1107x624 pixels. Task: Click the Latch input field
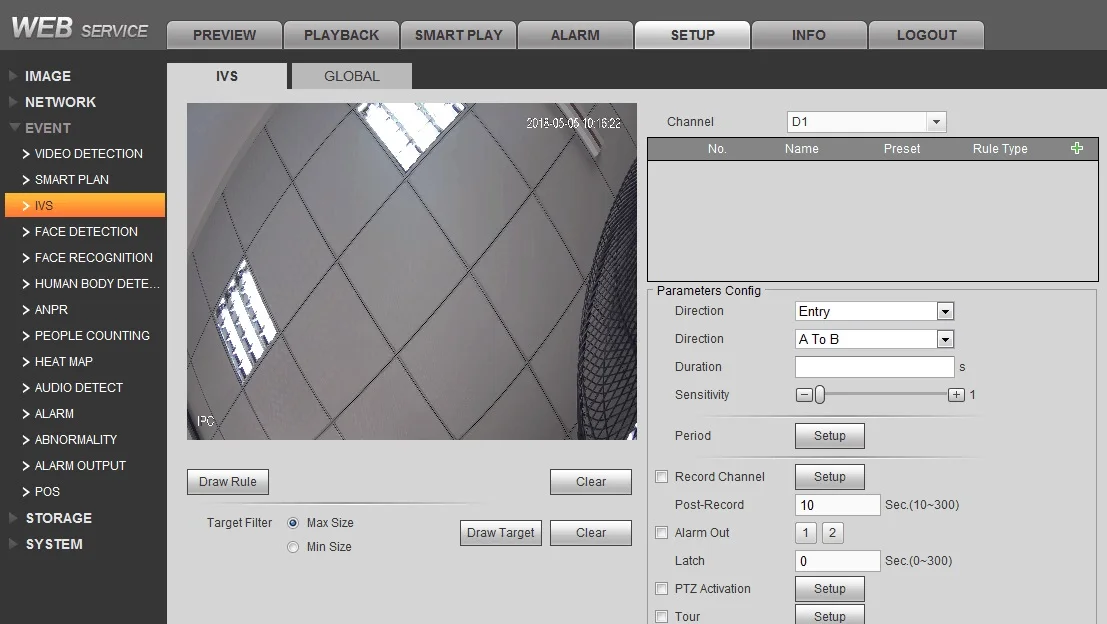[x=837, y=561]
